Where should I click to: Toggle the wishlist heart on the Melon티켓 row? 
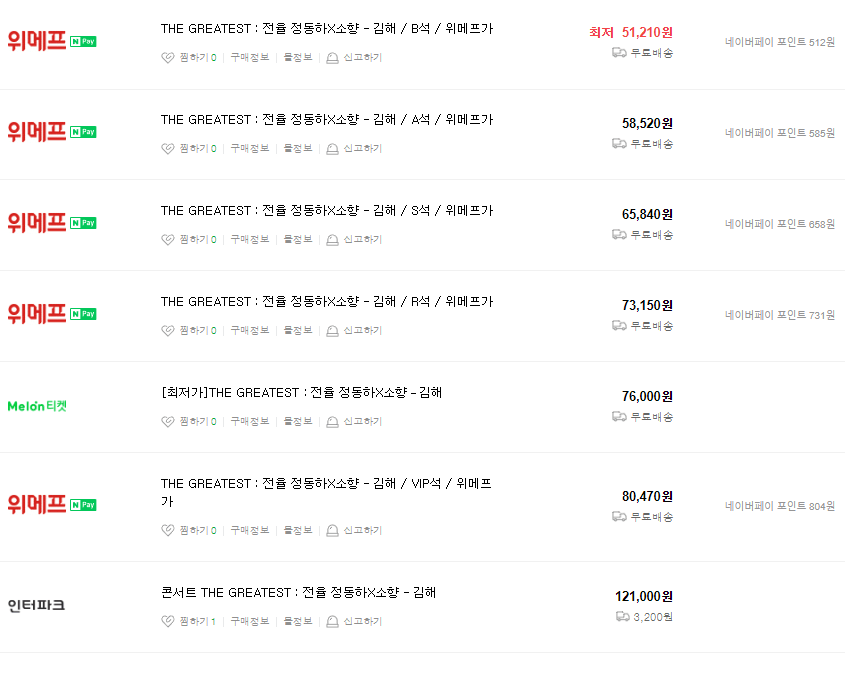coord(166,421)
